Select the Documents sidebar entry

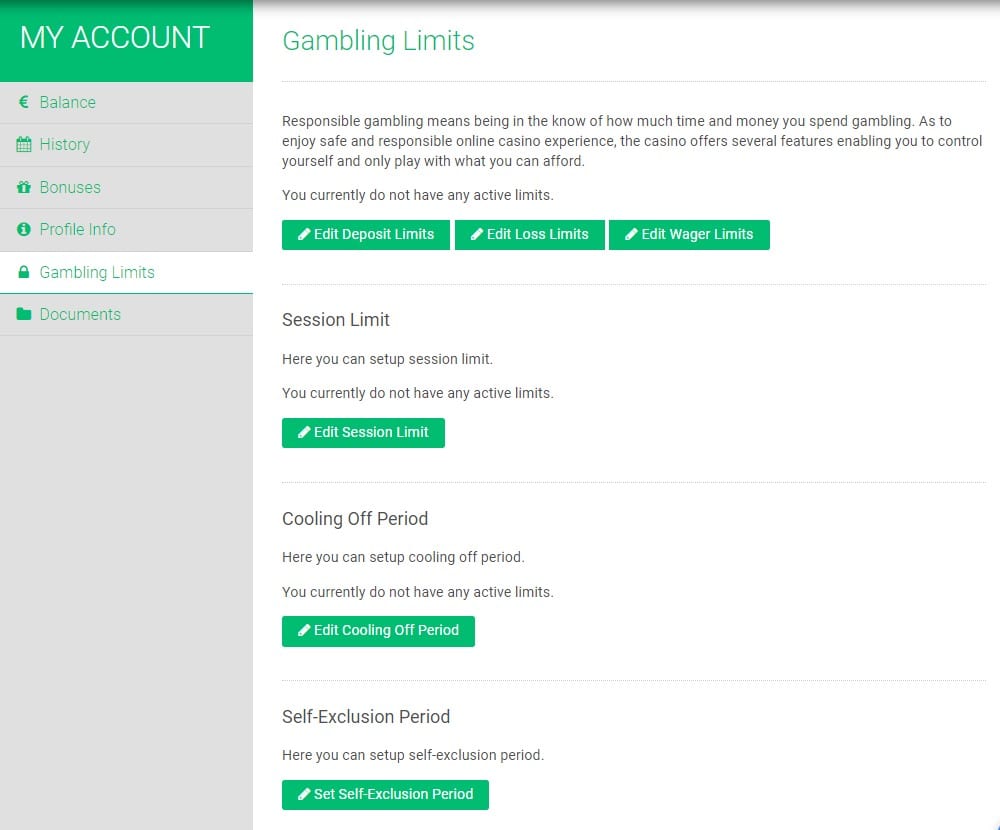click(80, 315)
